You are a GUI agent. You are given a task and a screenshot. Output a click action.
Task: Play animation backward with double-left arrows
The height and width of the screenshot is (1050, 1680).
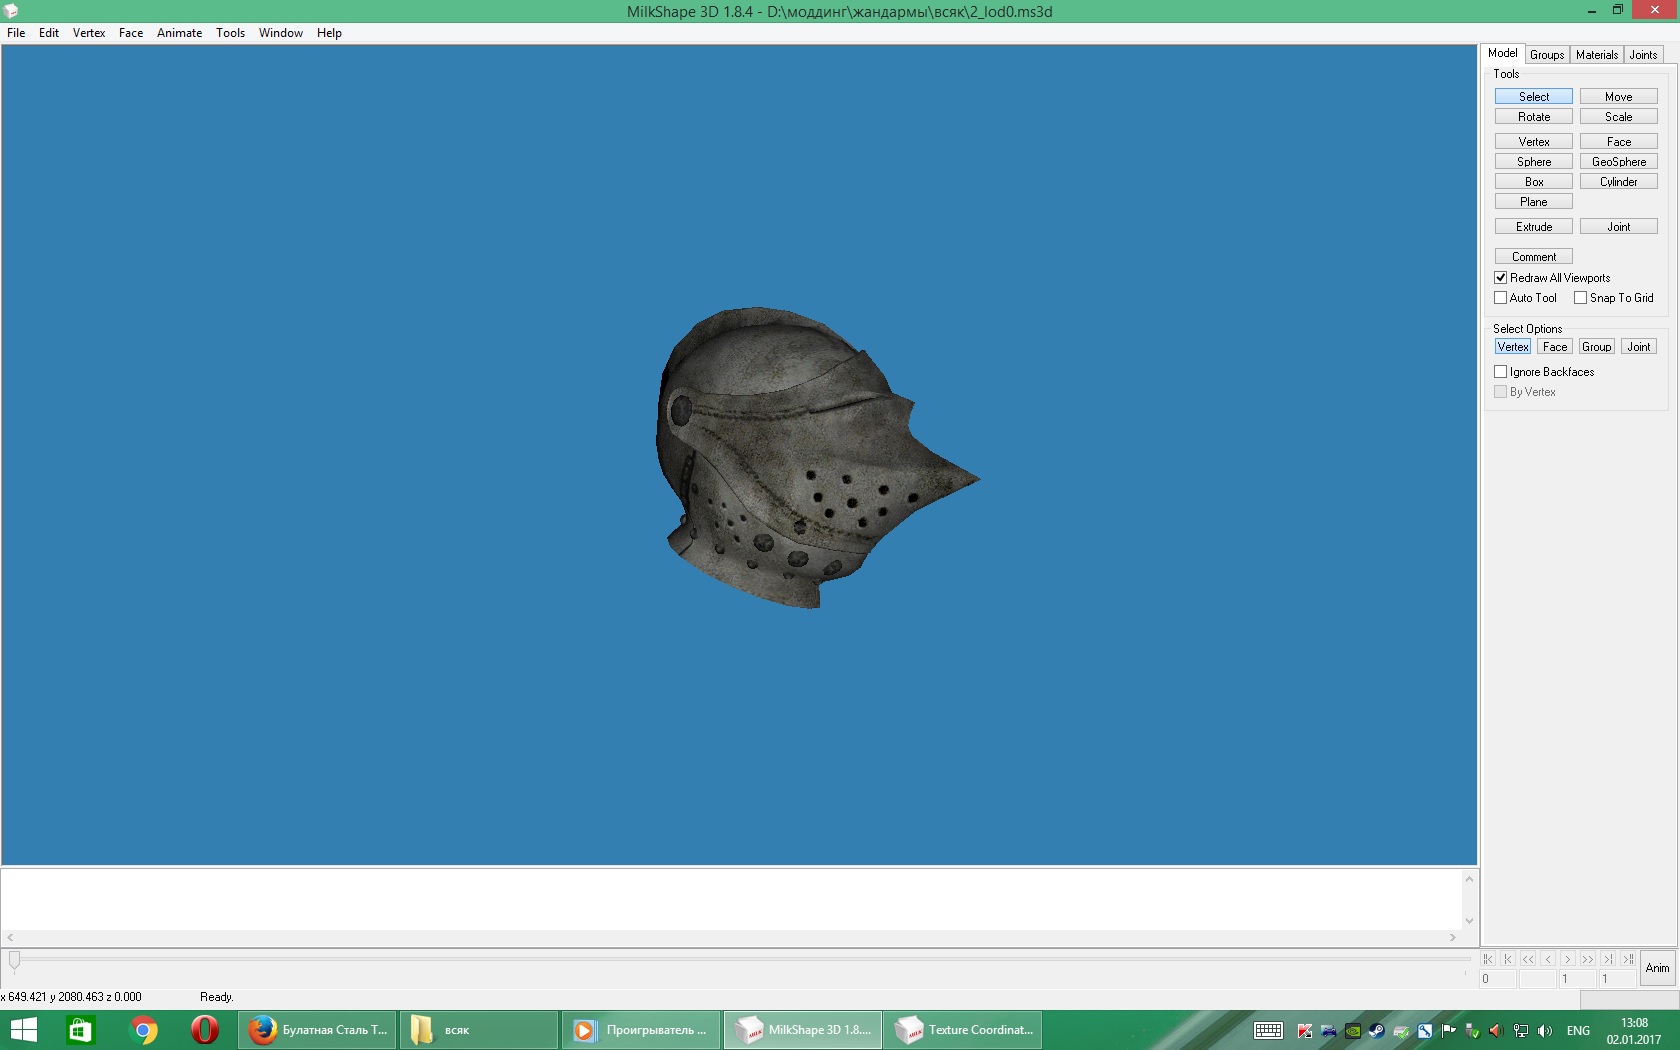coord(1528,959)
